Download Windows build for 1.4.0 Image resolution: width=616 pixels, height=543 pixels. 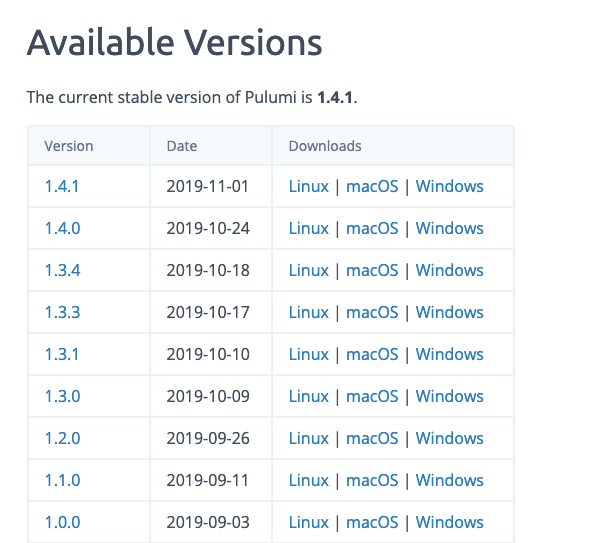pos(449,228)
